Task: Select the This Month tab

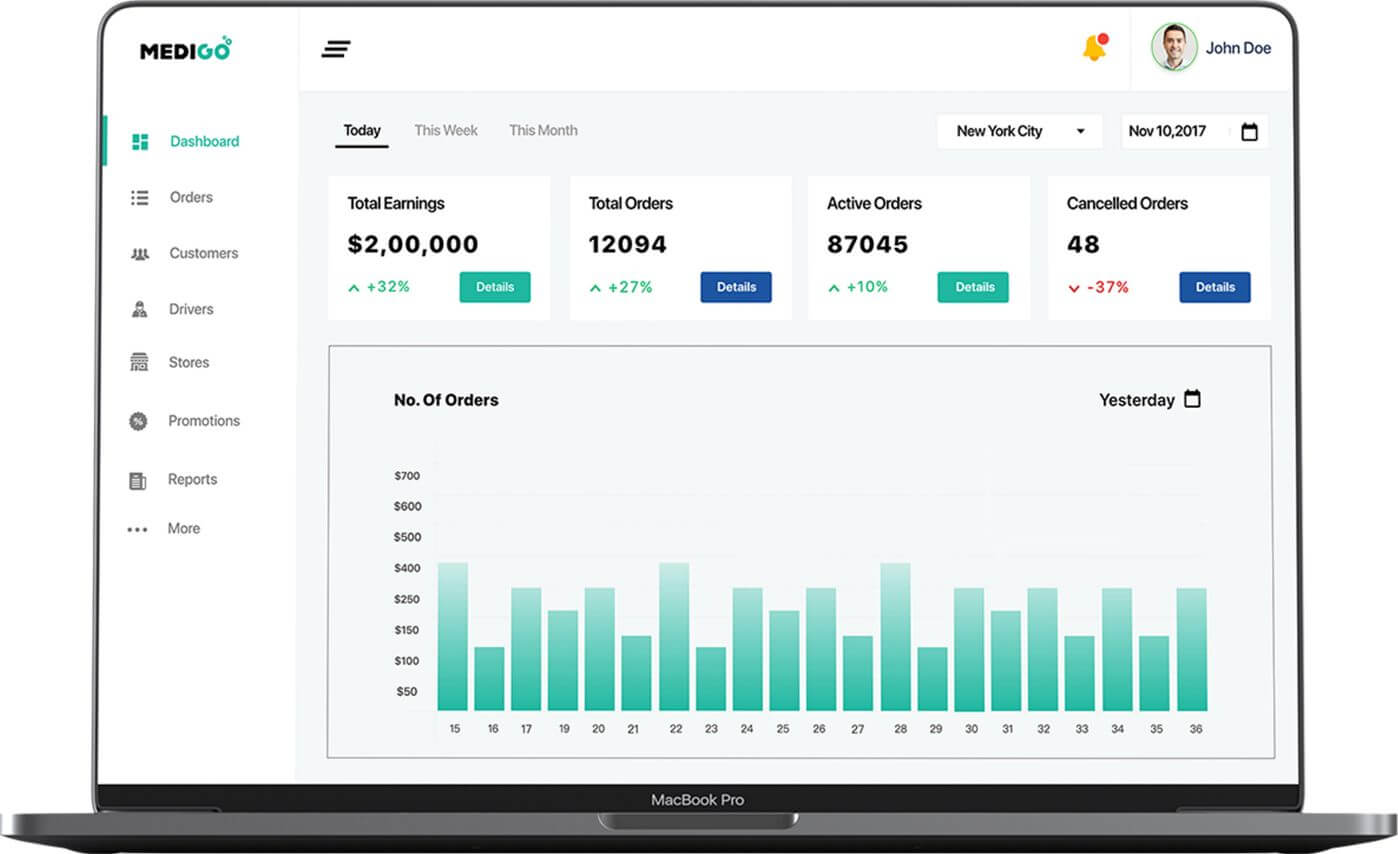Action: (x=543, y=130)
